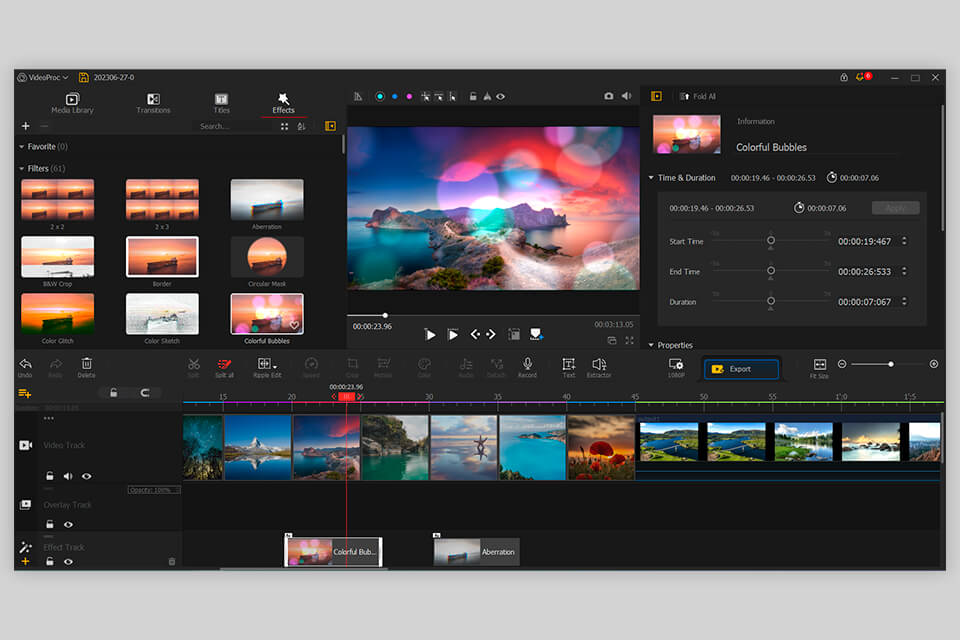This screenshot has height=640, width=960.
Task: Click the preview progress slider handle
Action: coord(385,315)
